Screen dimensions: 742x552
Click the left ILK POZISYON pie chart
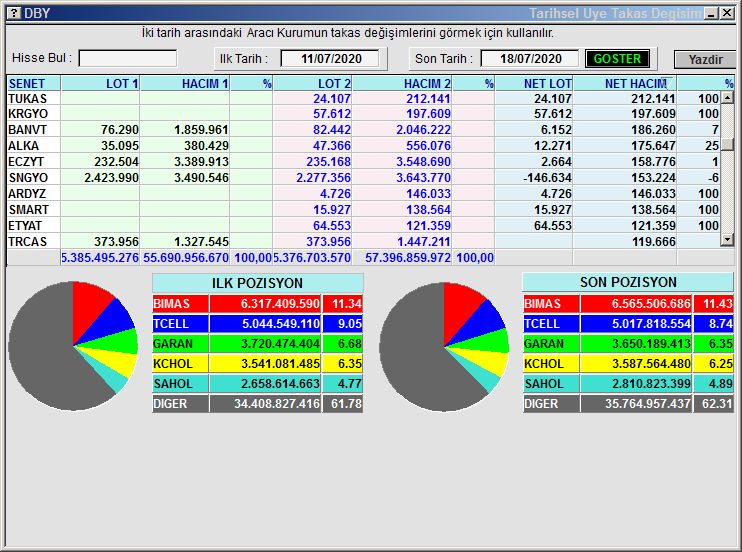tap(73, 346)
